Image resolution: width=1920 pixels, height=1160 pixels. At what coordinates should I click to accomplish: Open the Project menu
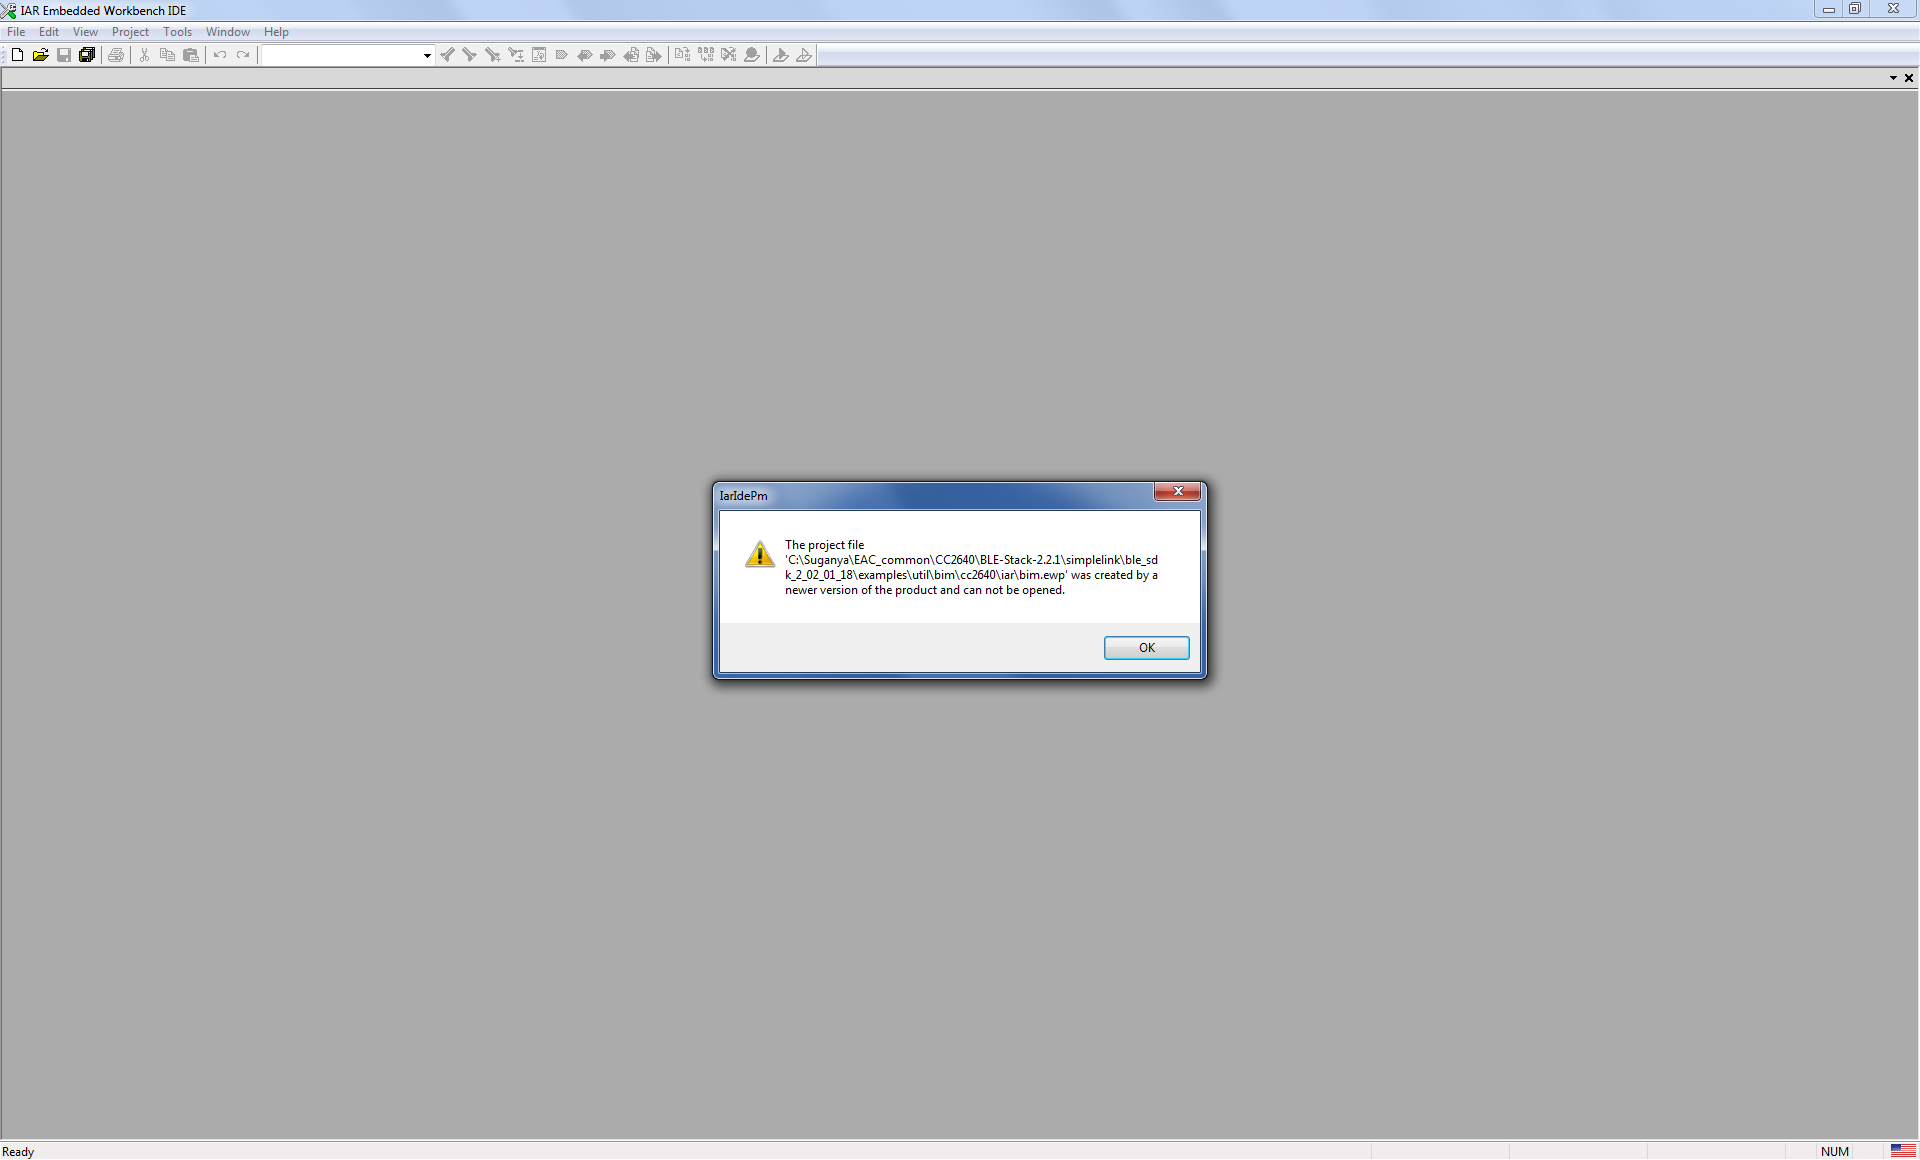click(x=130, y=32)
